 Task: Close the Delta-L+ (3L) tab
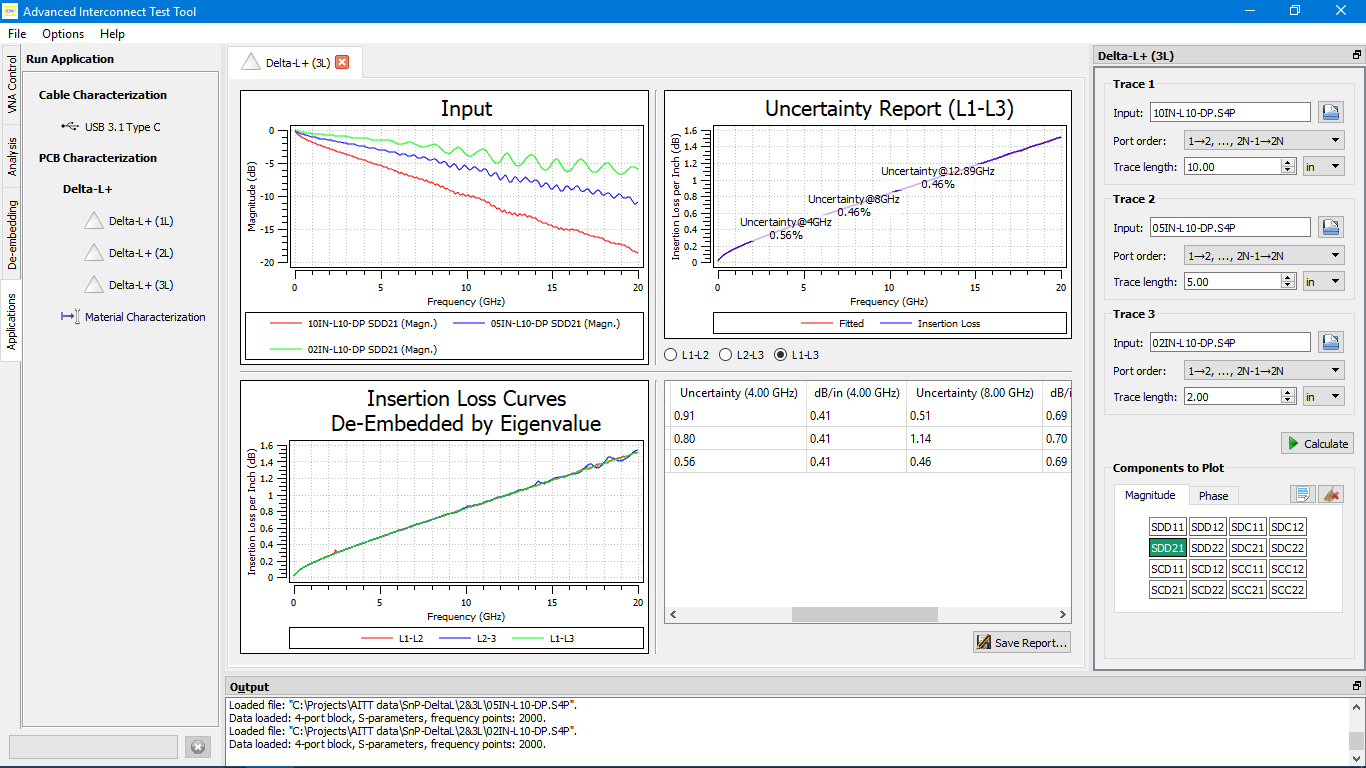[342, 62]
